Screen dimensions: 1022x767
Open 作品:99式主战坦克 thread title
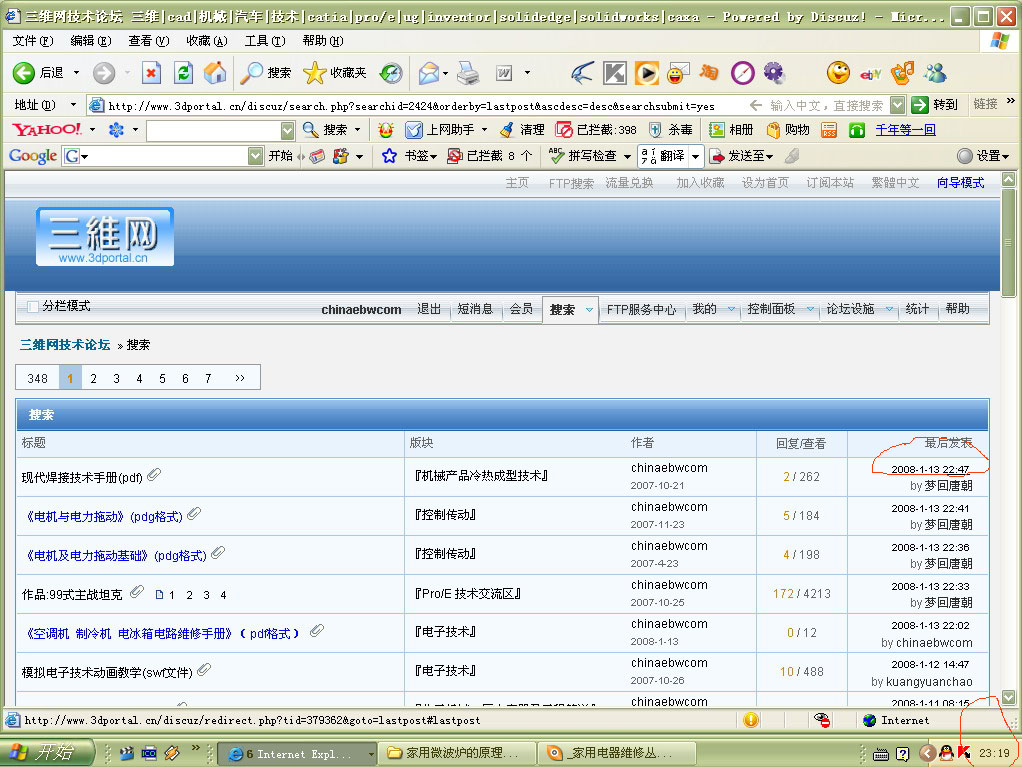[72, 595]
